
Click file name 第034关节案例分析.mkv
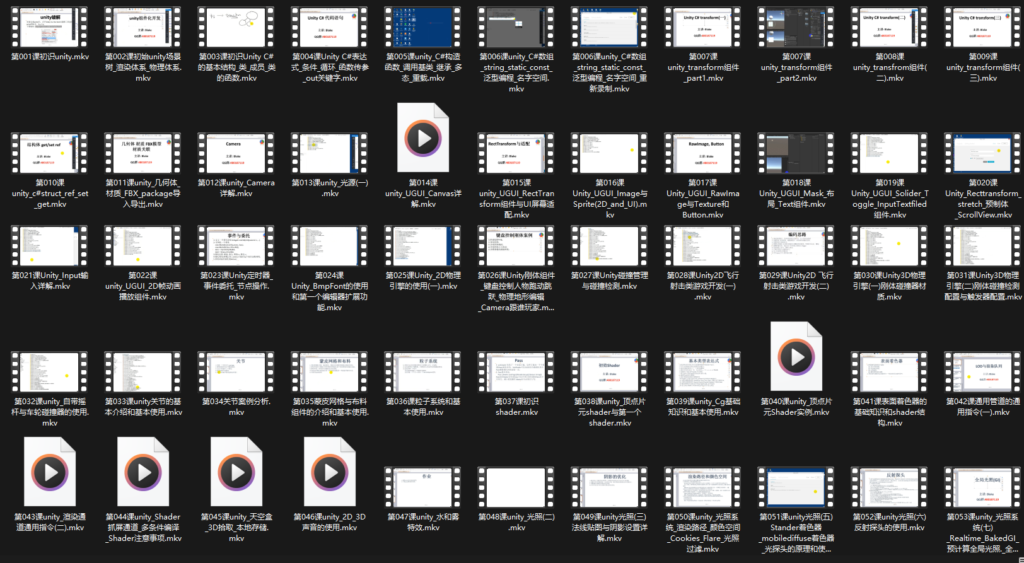pyautogui.click(x=236, y=407)
